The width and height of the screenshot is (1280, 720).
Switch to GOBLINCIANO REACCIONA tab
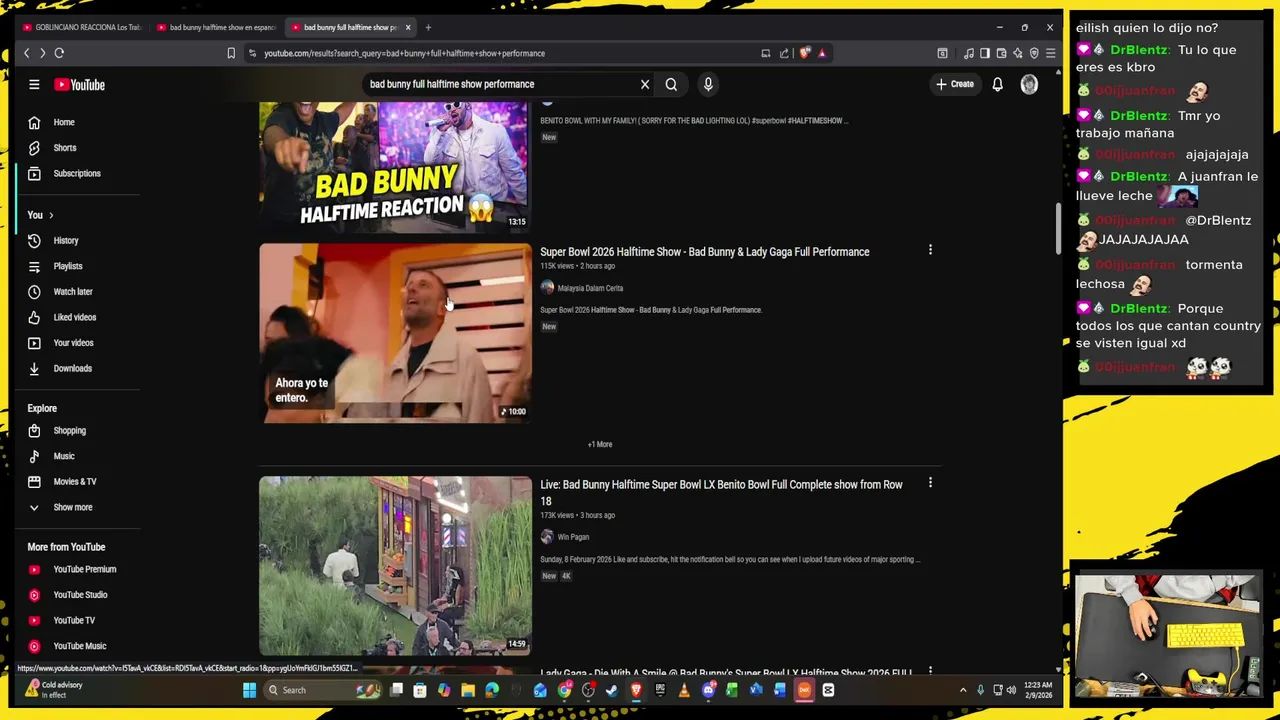coord(82,28)
